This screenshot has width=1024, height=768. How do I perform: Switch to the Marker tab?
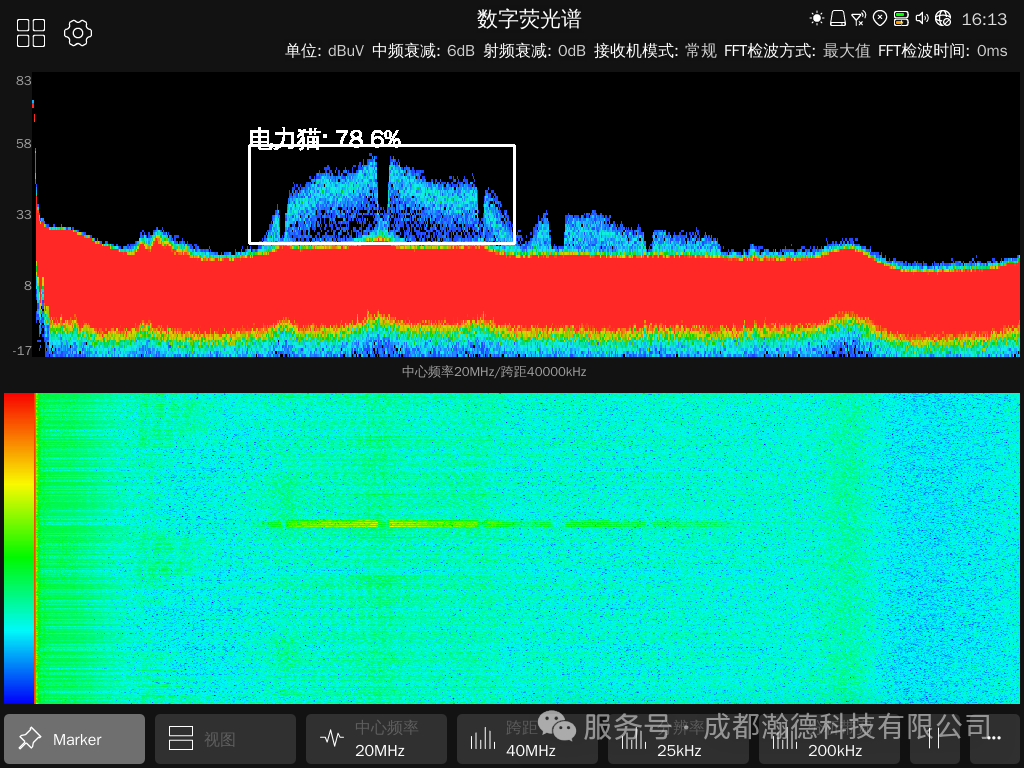pos(74,739)
